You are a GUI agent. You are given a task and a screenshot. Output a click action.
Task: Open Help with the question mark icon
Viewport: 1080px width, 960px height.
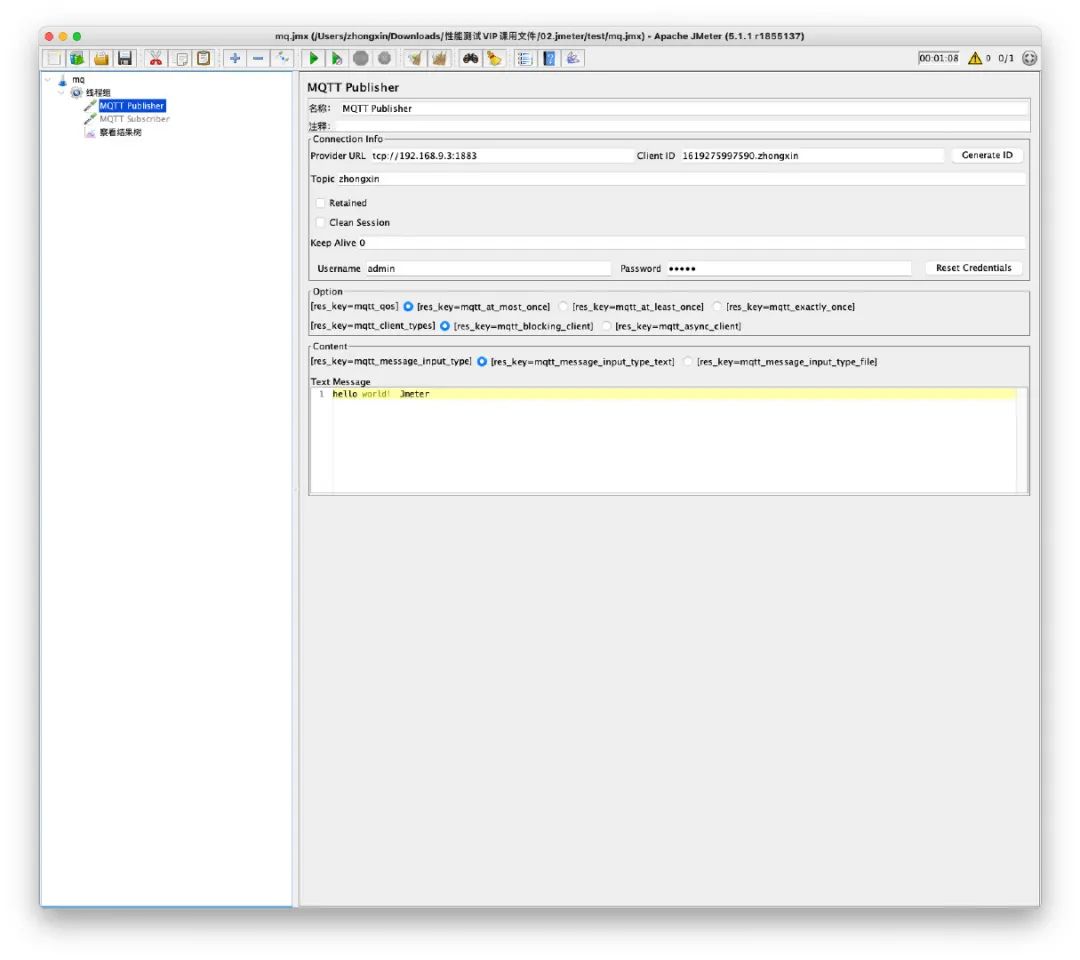coord(549,59)
